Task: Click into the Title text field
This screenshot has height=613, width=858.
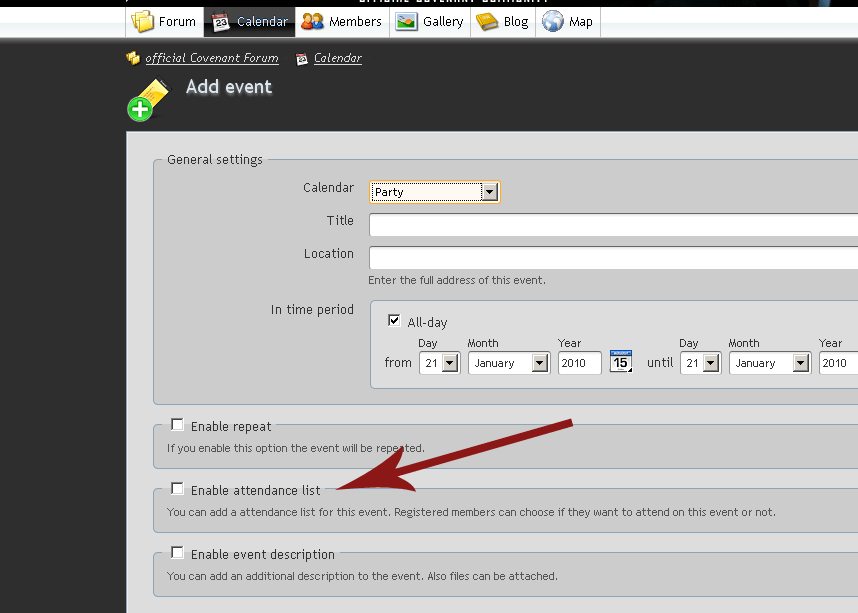Action: coord(613,225)
